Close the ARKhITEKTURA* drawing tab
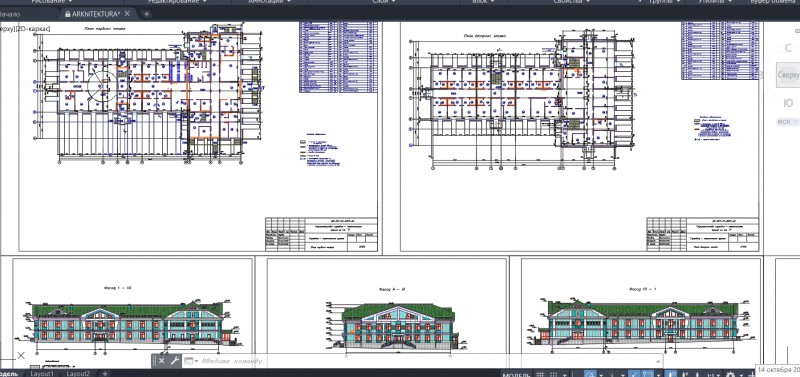 128,14
